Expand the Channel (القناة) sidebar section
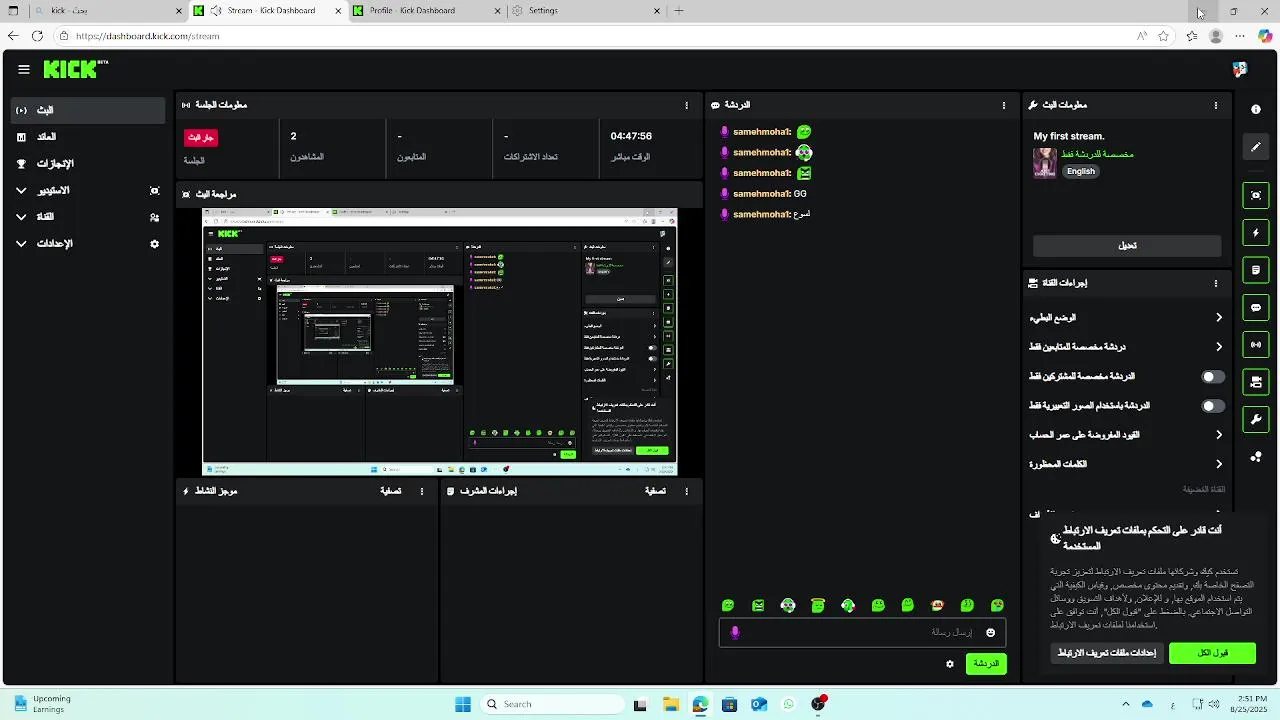The width and height of the screenshot is (1280, 720). [x=88, y=216]
